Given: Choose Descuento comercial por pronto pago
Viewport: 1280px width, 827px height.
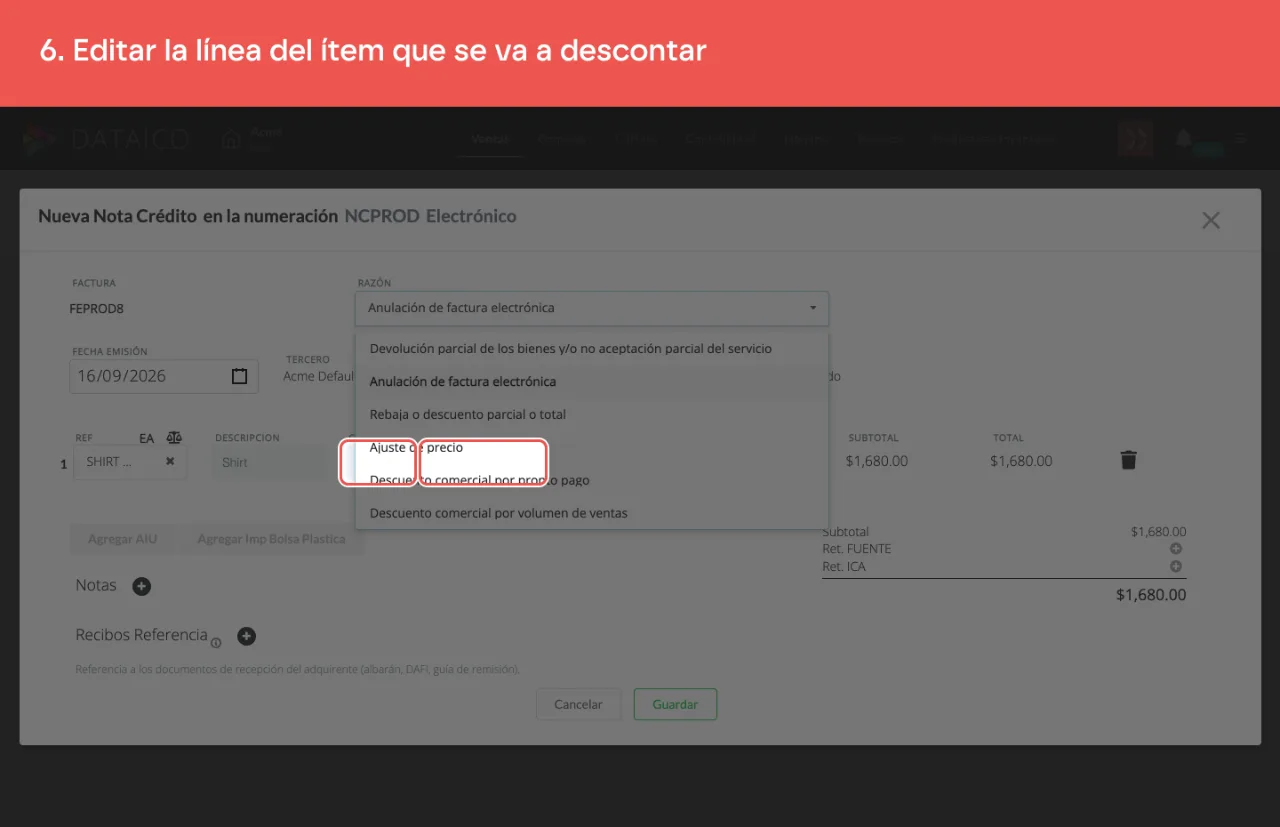Looking at the screenshot, I should tap(592, 481).
